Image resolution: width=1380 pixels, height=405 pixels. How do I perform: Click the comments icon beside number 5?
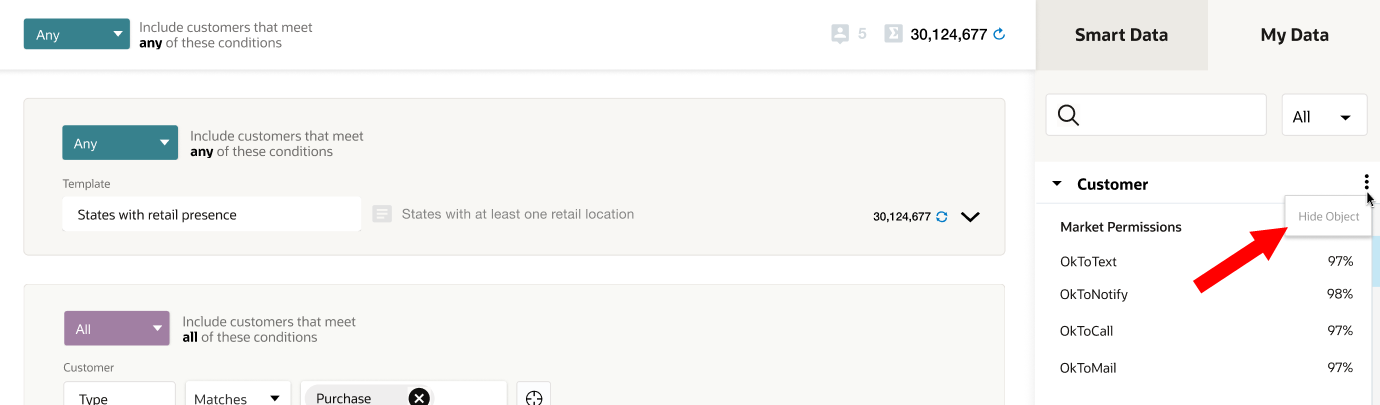840,34
